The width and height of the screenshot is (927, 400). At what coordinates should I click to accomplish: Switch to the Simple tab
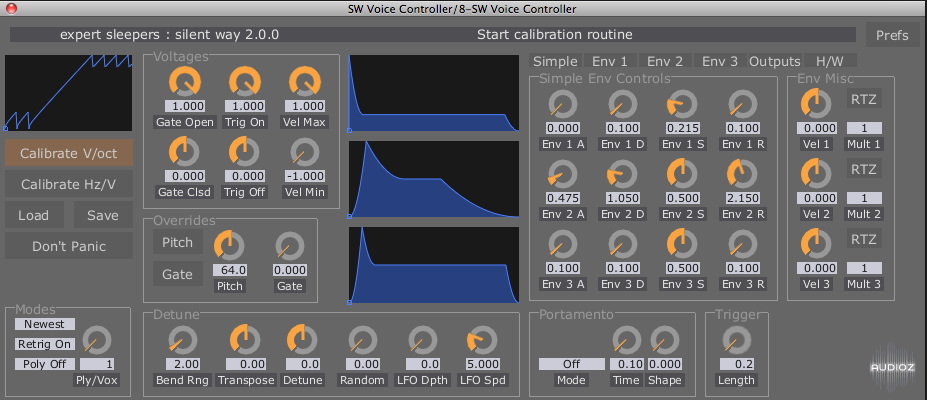pos(555,61)
